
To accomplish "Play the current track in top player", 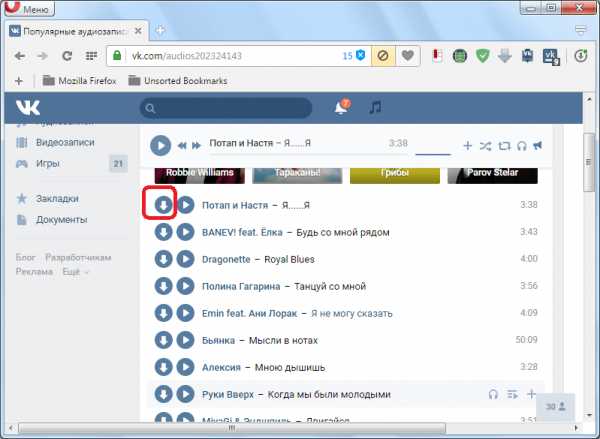I will tap(160, 146).
